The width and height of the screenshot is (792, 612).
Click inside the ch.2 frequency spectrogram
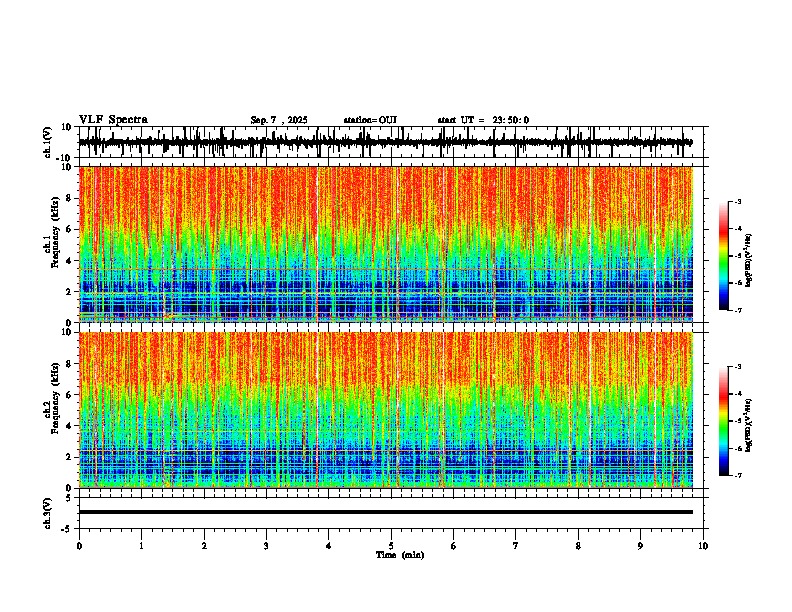(x=386, y=410)
